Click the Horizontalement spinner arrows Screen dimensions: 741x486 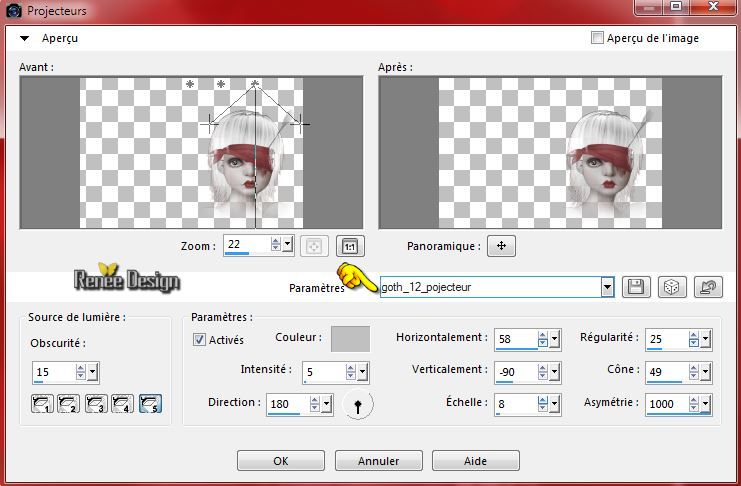click(543, 339)
